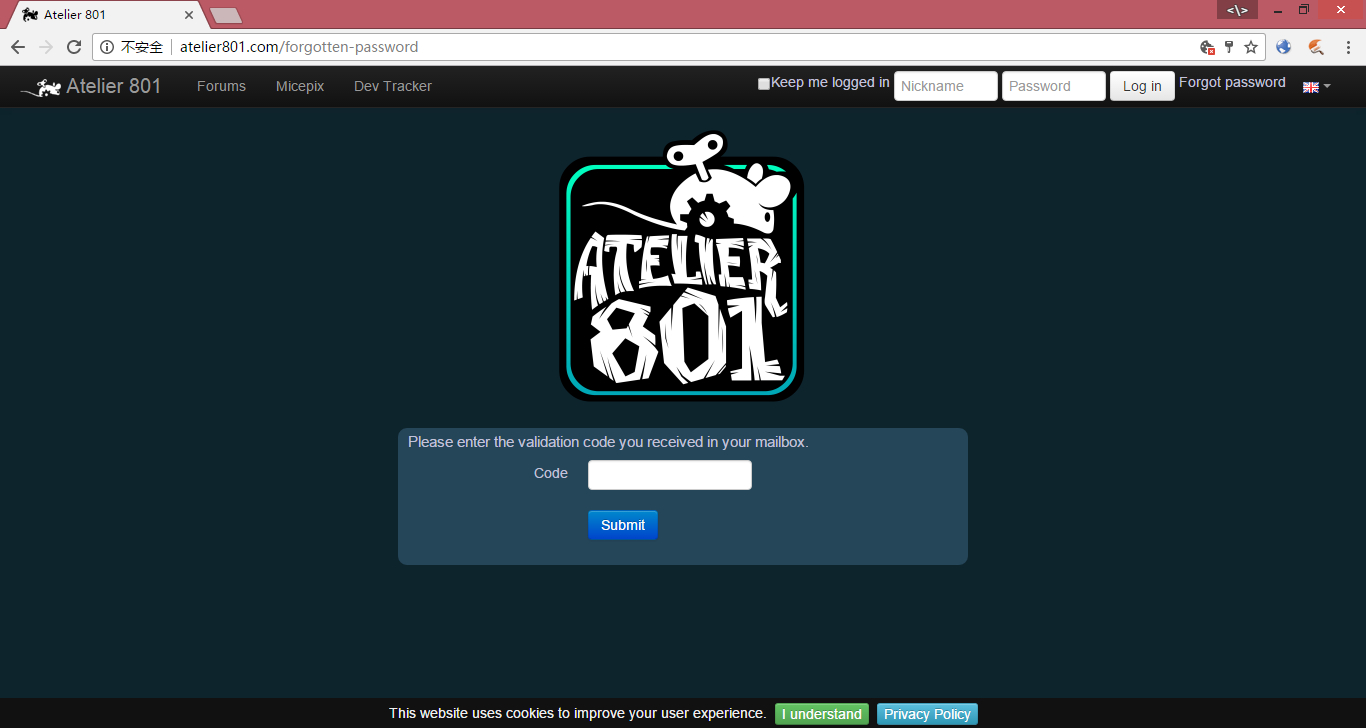This screenshot has height=728, width=1366.
Task: Click the code brackets icon in title bar
Action: [1237, 10]
